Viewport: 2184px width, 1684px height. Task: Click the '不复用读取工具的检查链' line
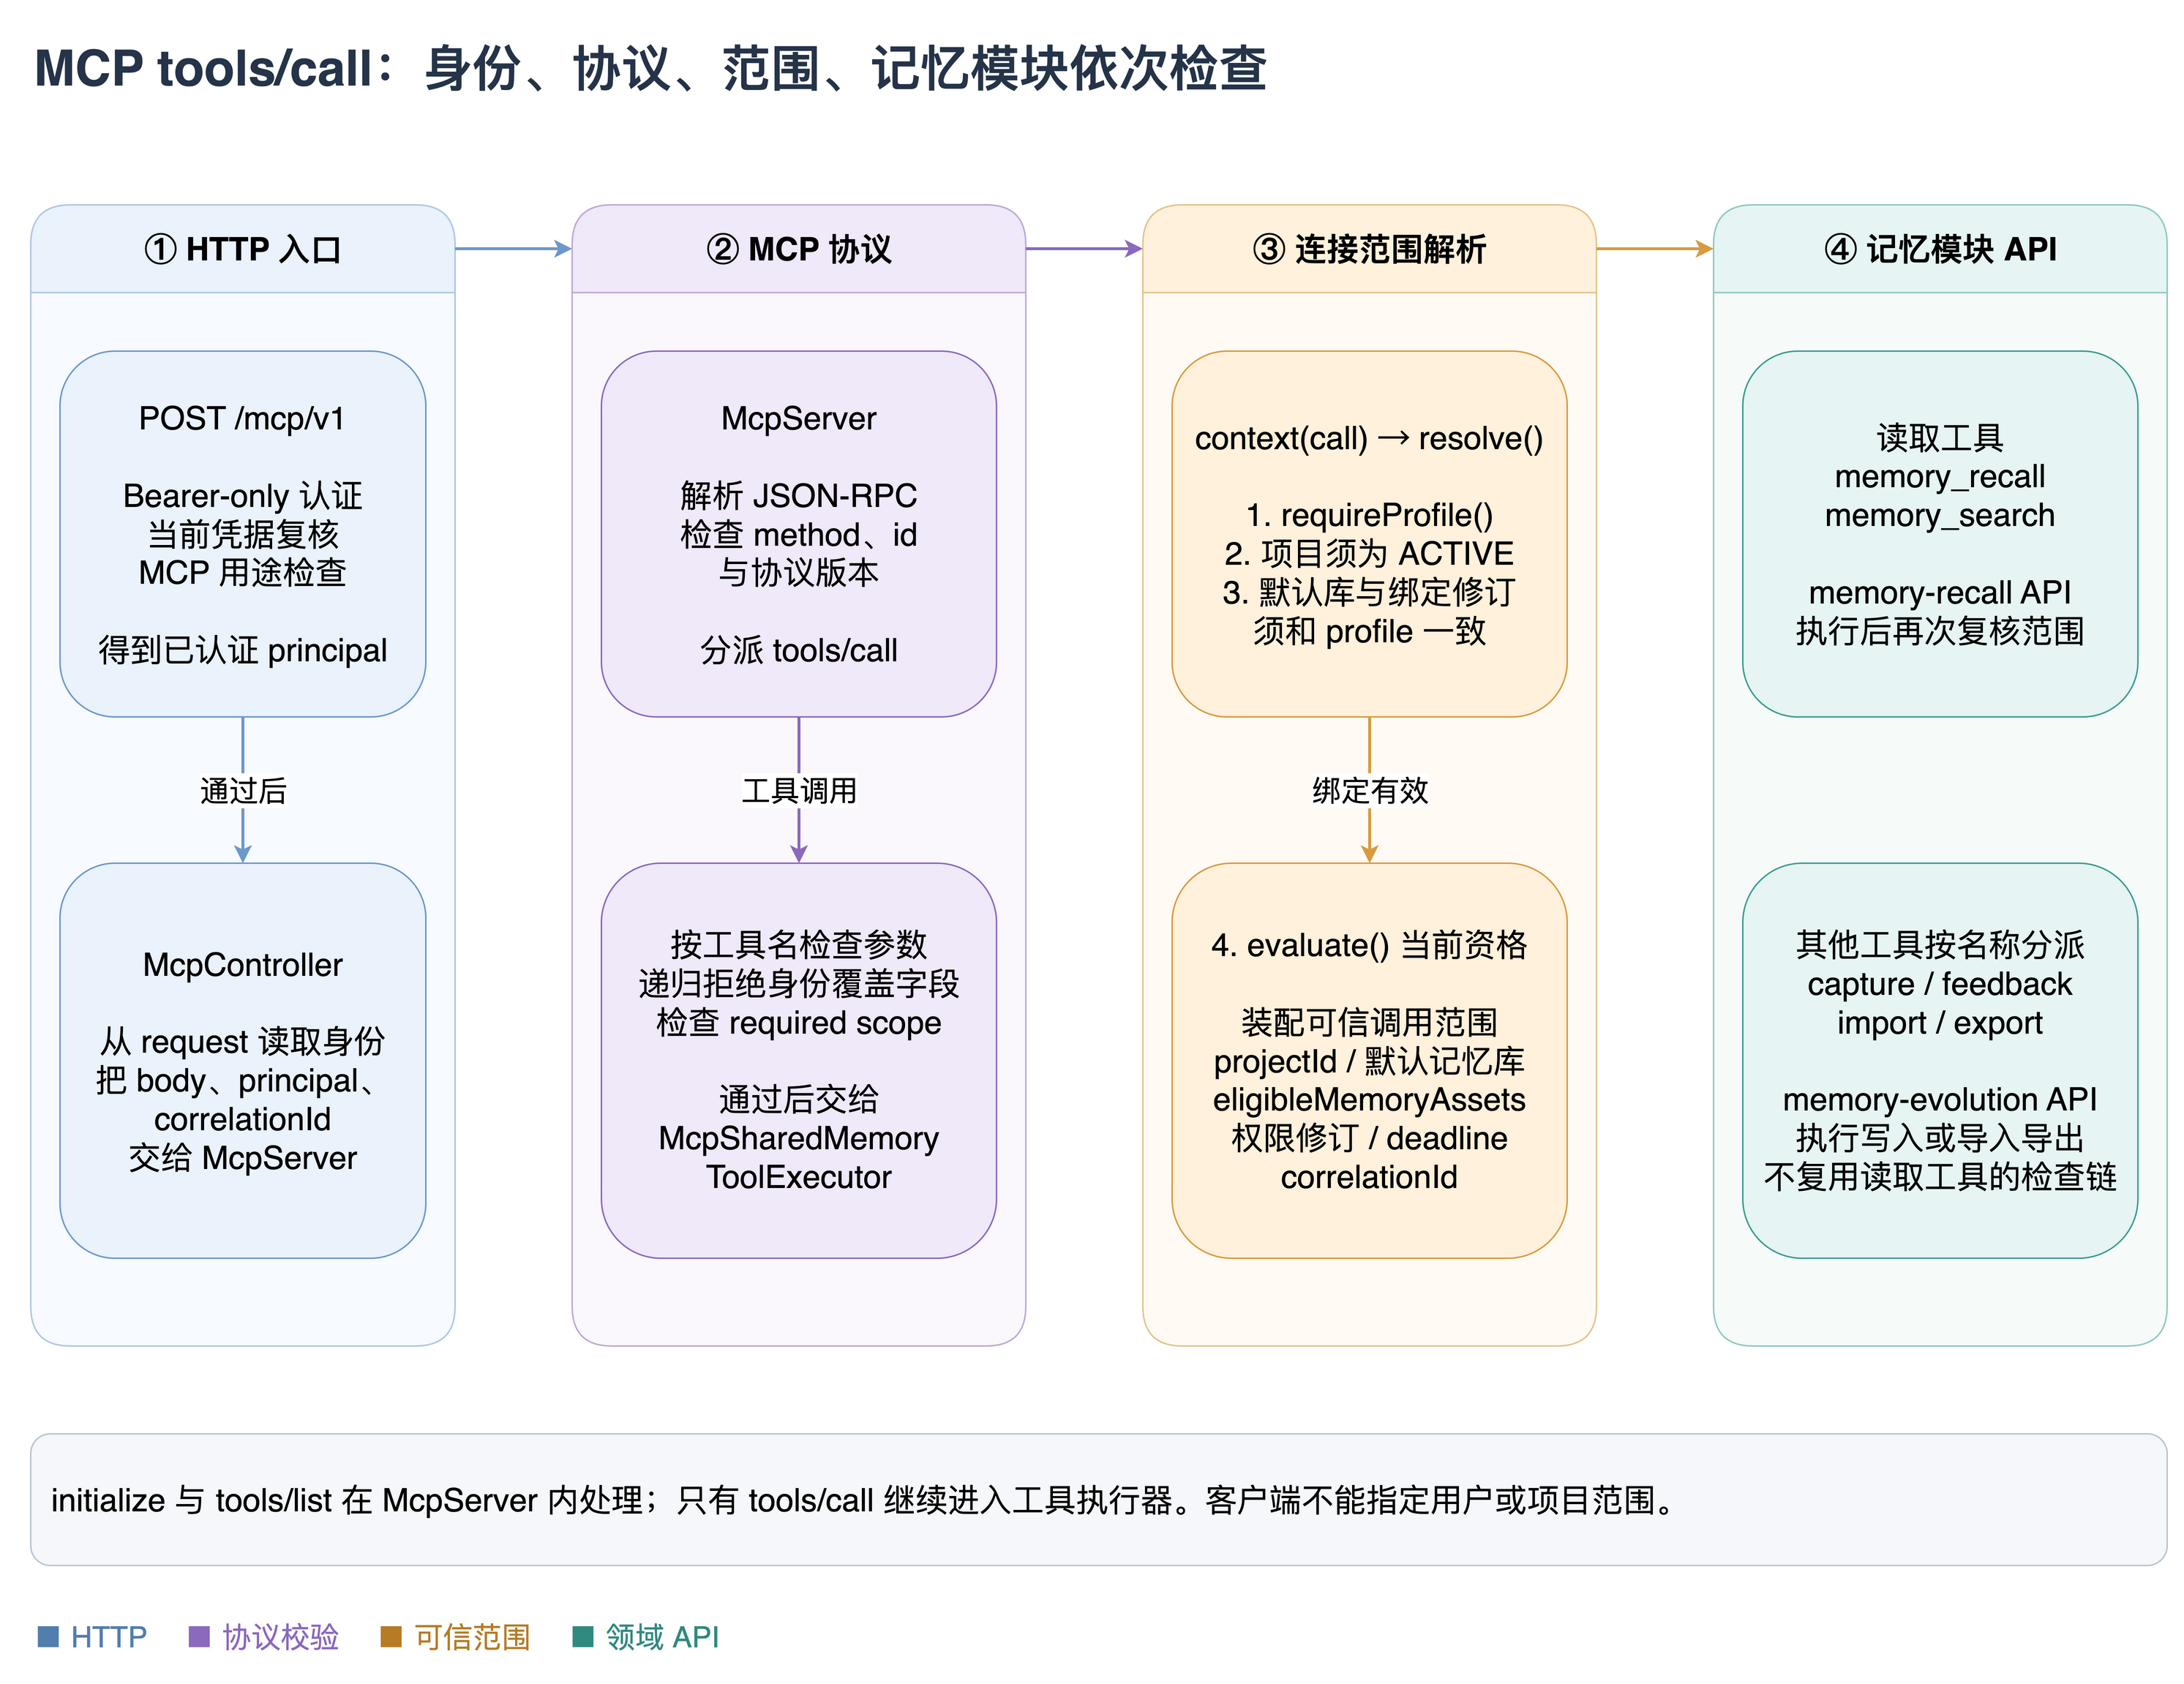pos(1939,1177)
